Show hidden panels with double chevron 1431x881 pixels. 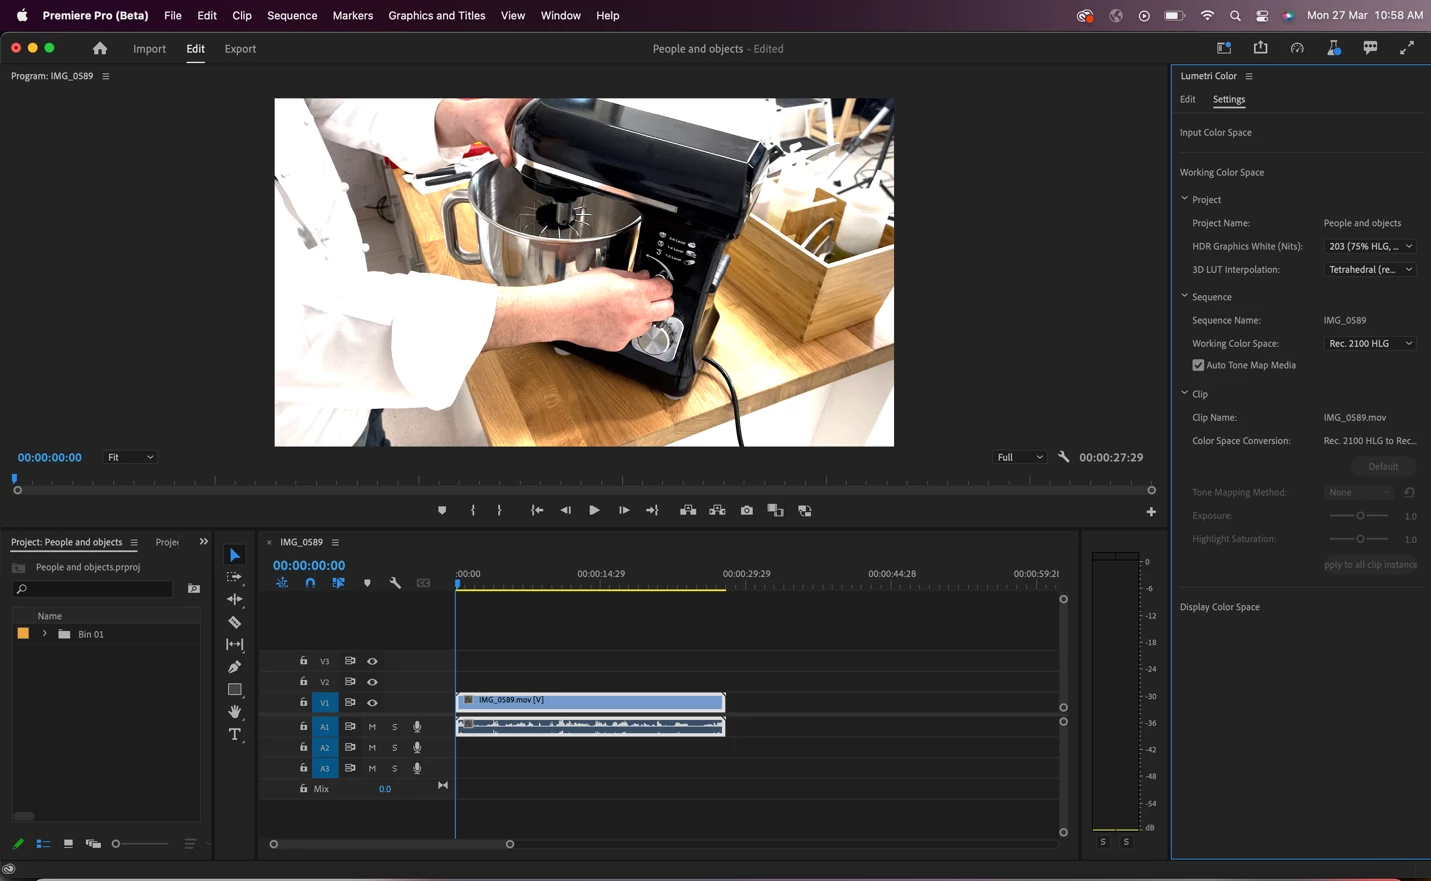click(203, 542)
